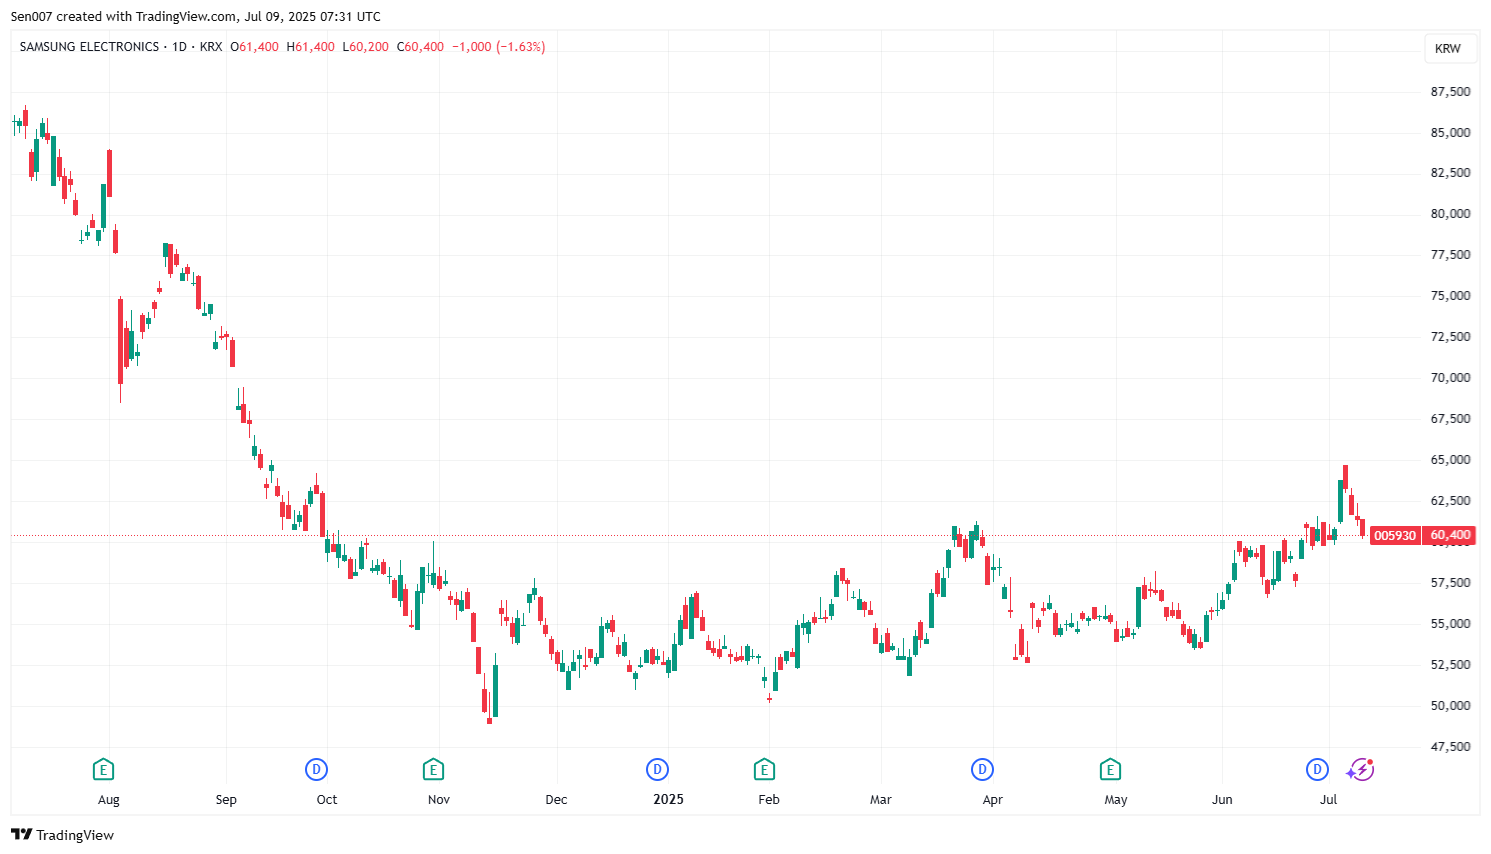
Task: Click the earnings E marker above May
Action: (1110, 769)
